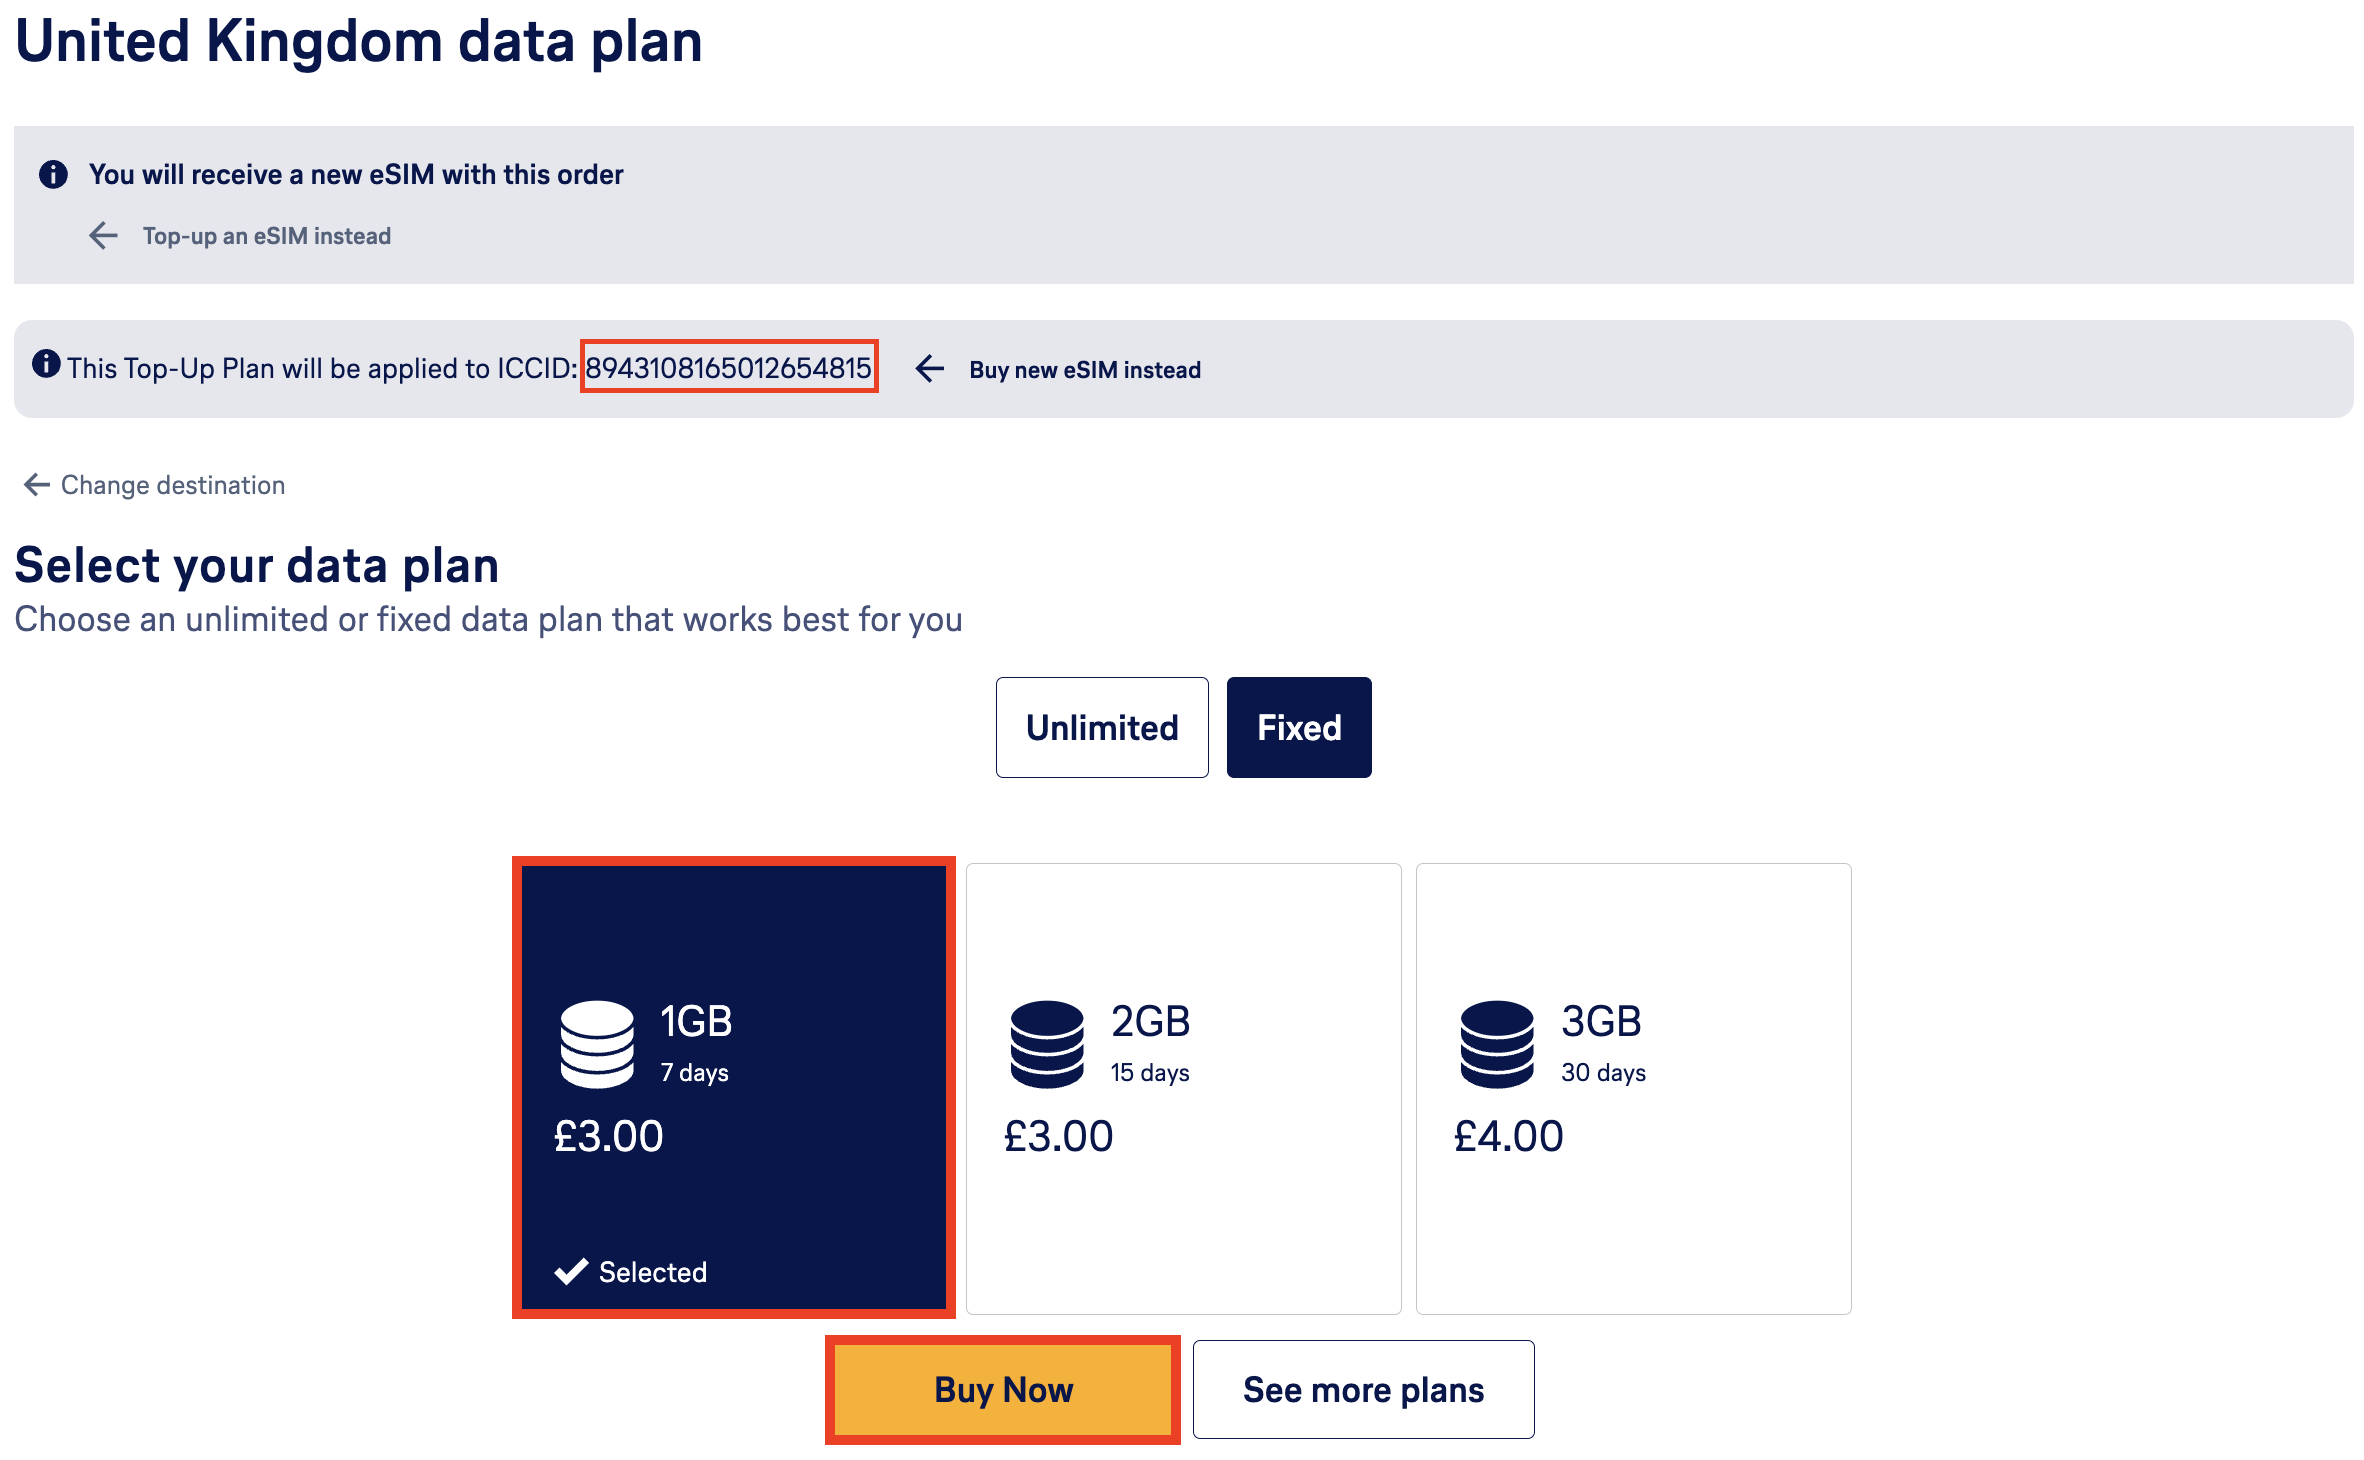Select the 2GB 15 days plan
Image resolution: width=2364 pixels, height=1460 pixels.
(x=1183, y=1088)
